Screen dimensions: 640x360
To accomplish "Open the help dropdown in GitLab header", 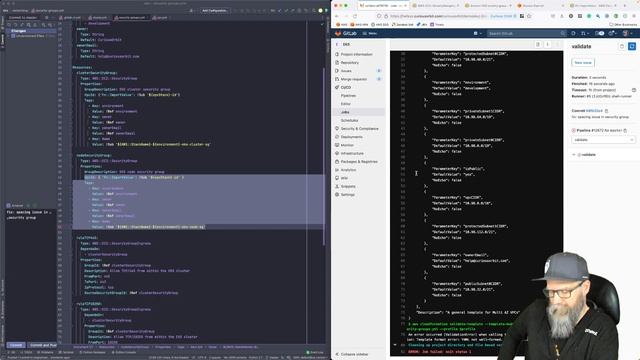I will point(612,33).
